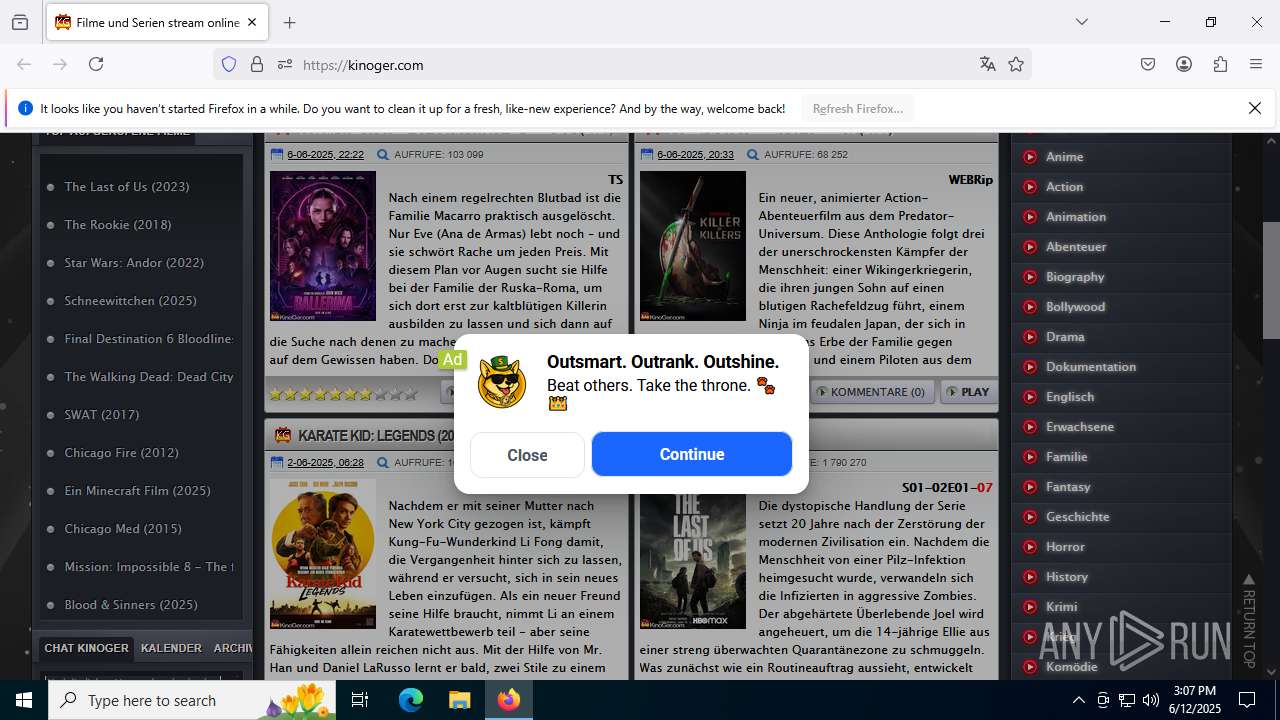Open the Fantasy genre
1280x720 pixels.
pos(1068,486)
